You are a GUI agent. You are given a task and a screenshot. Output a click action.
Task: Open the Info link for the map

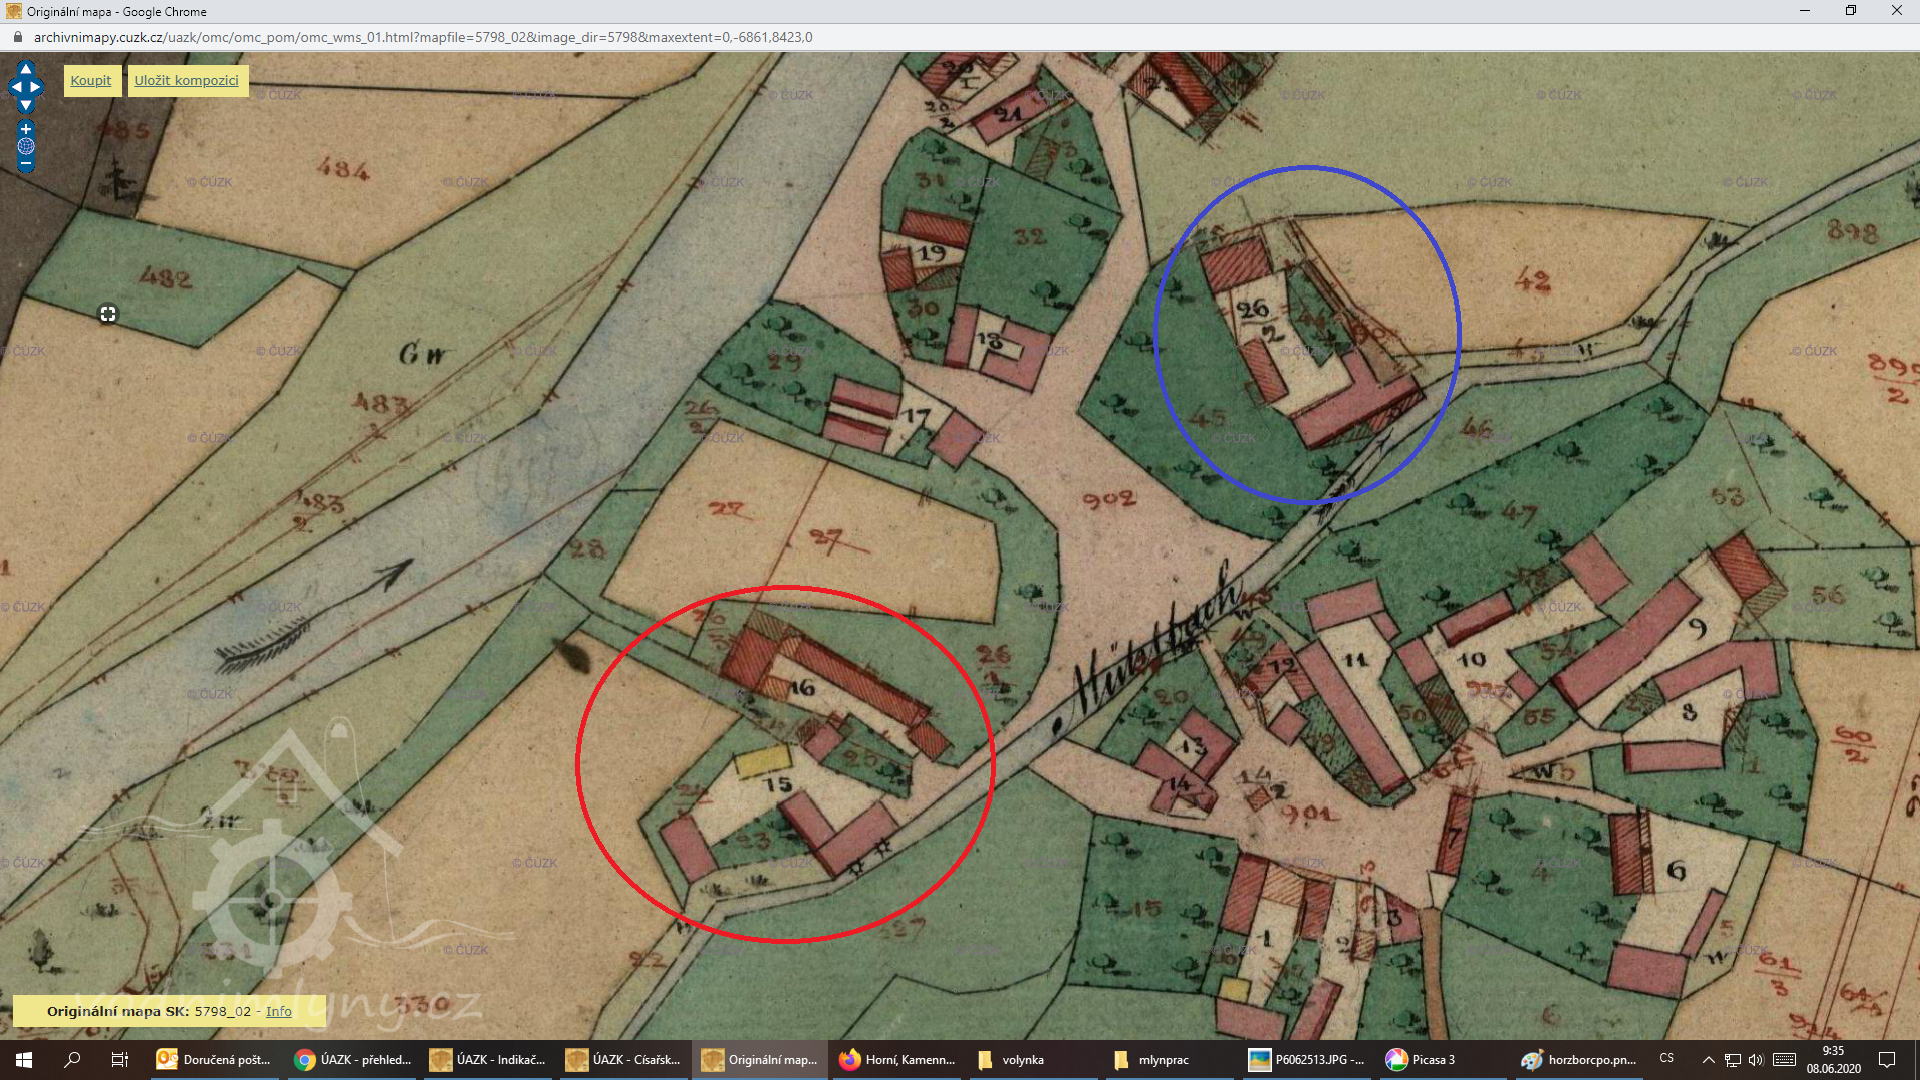click(279, 1011)
